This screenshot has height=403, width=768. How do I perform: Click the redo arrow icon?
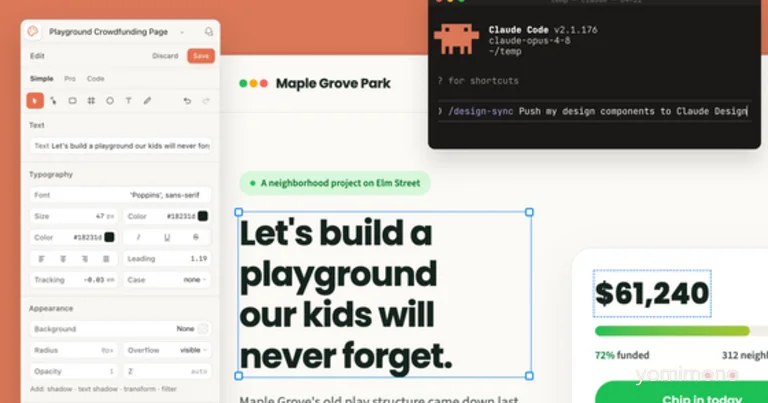206,101
